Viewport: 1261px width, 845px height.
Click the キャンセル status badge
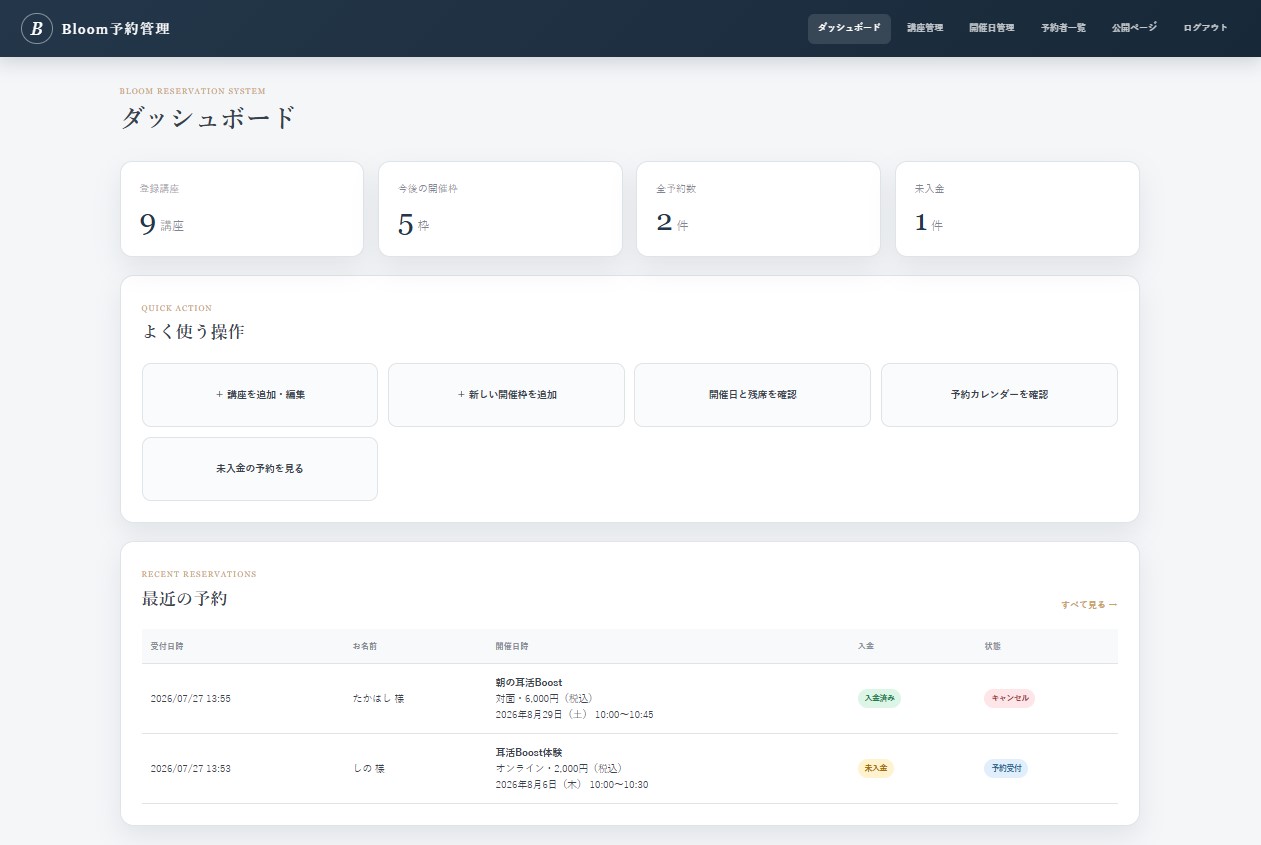[1009, 698]
